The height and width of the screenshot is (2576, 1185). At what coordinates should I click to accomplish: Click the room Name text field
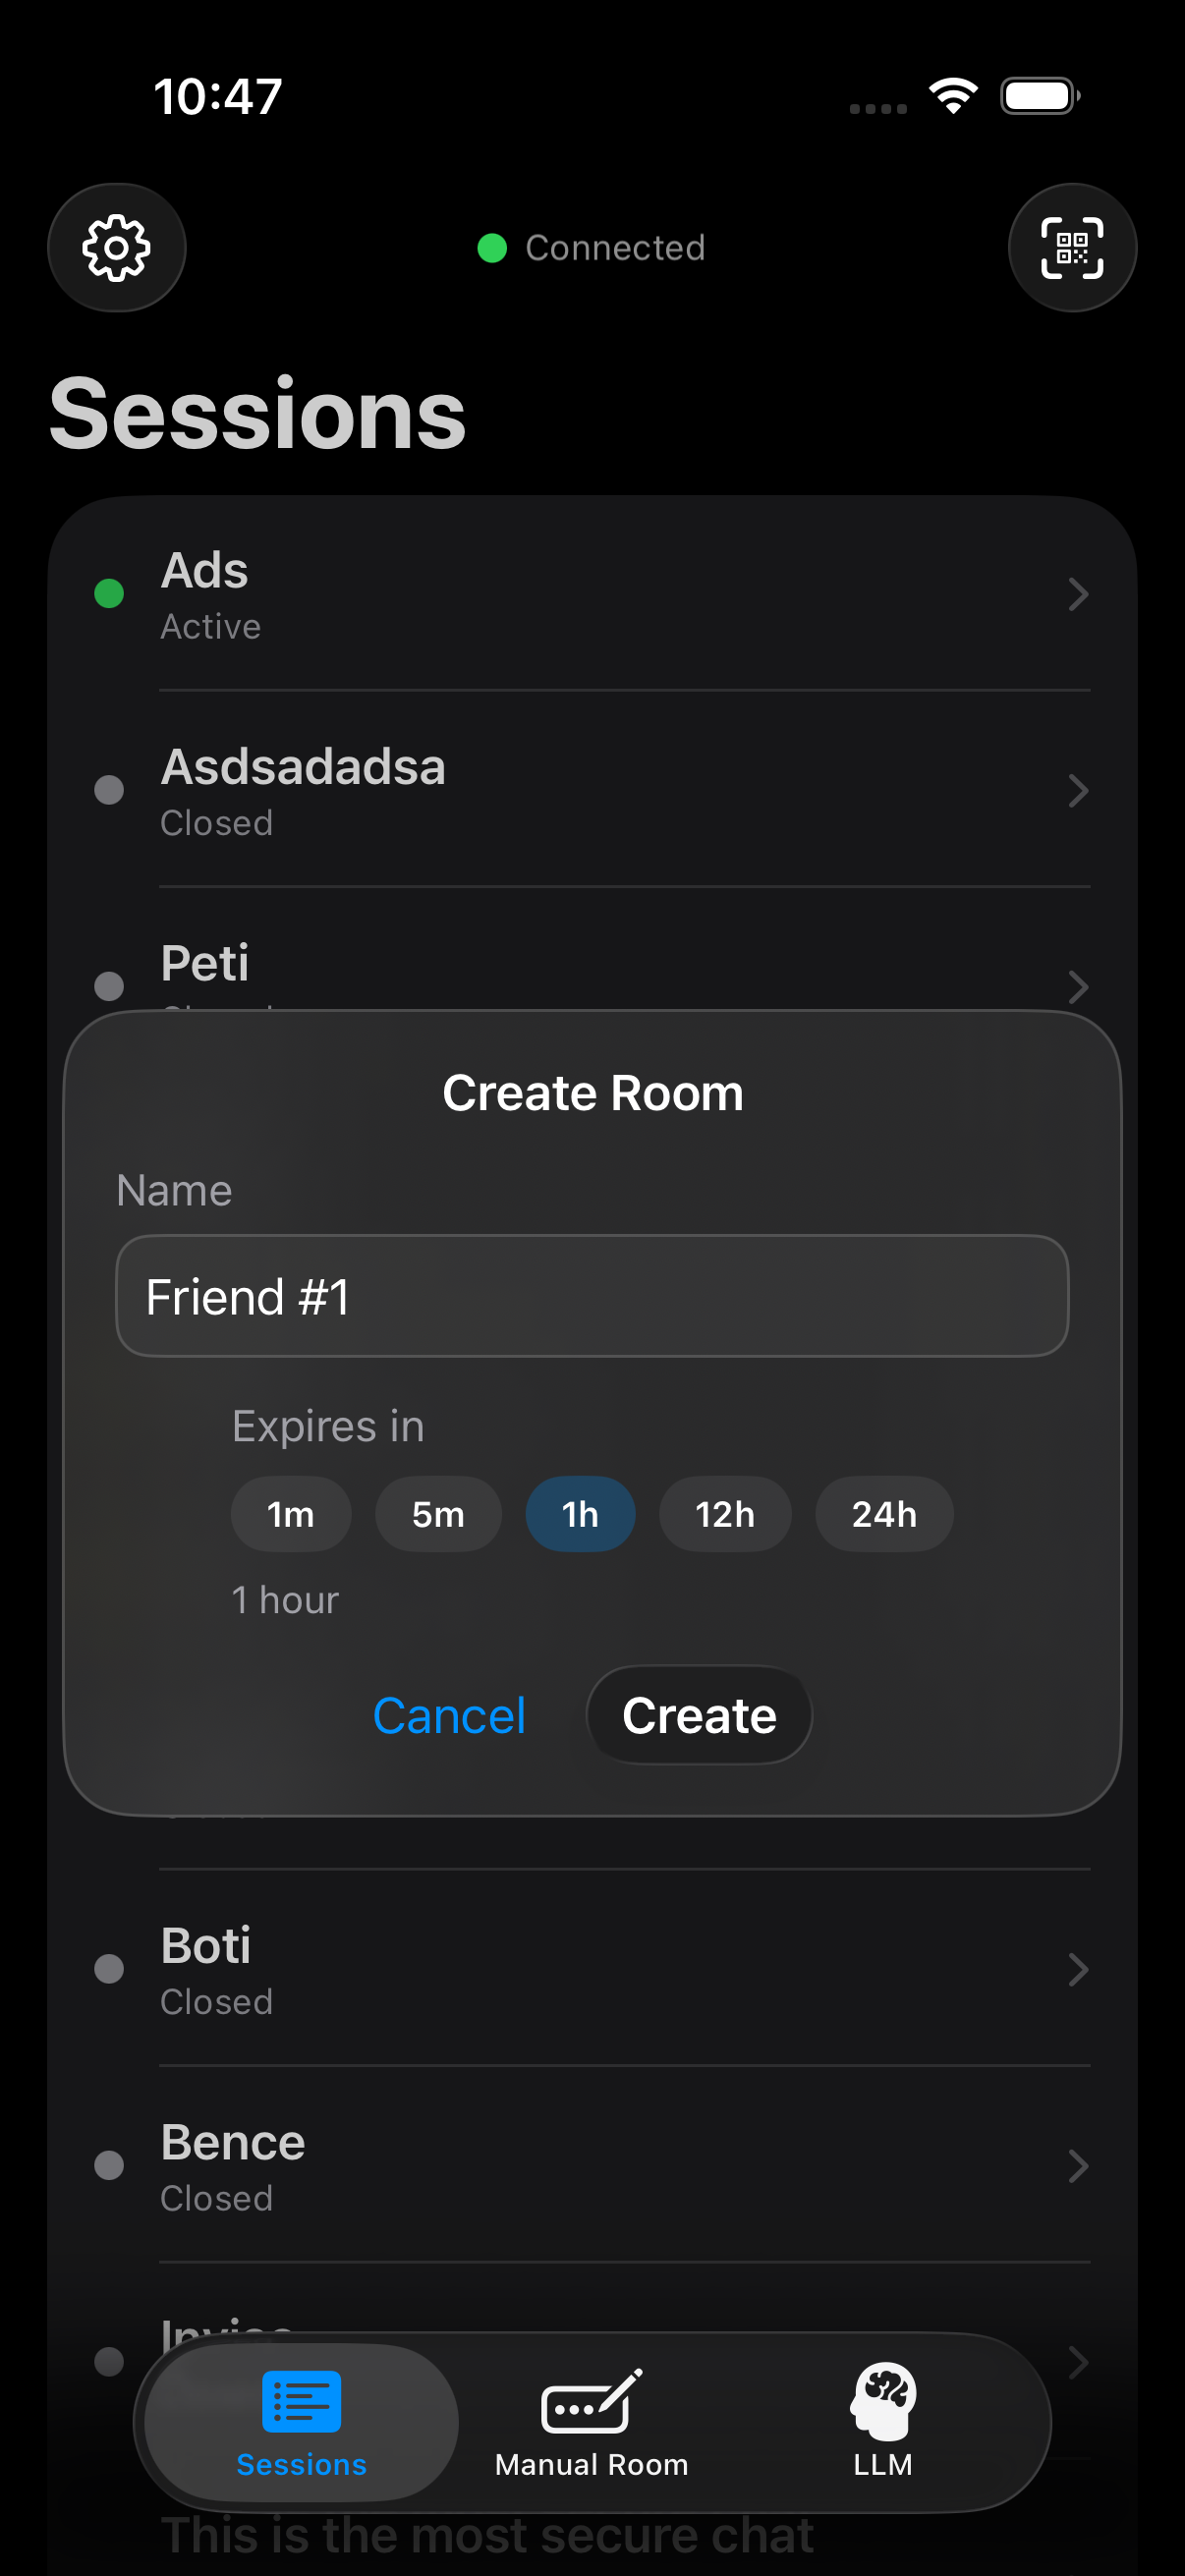tap(592, 1296)
